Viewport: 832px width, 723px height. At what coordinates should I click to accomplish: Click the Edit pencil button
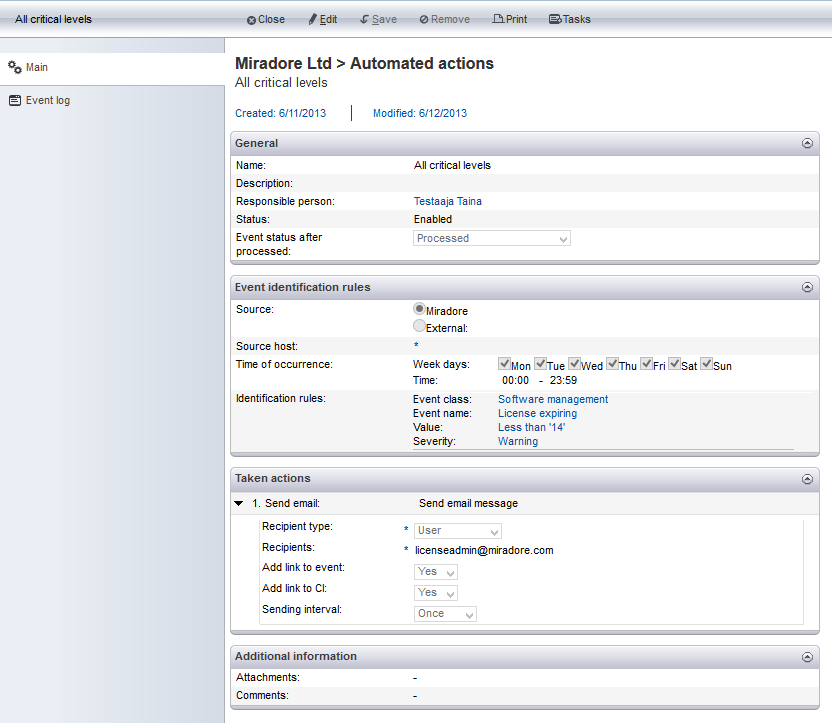pos(323,20)
